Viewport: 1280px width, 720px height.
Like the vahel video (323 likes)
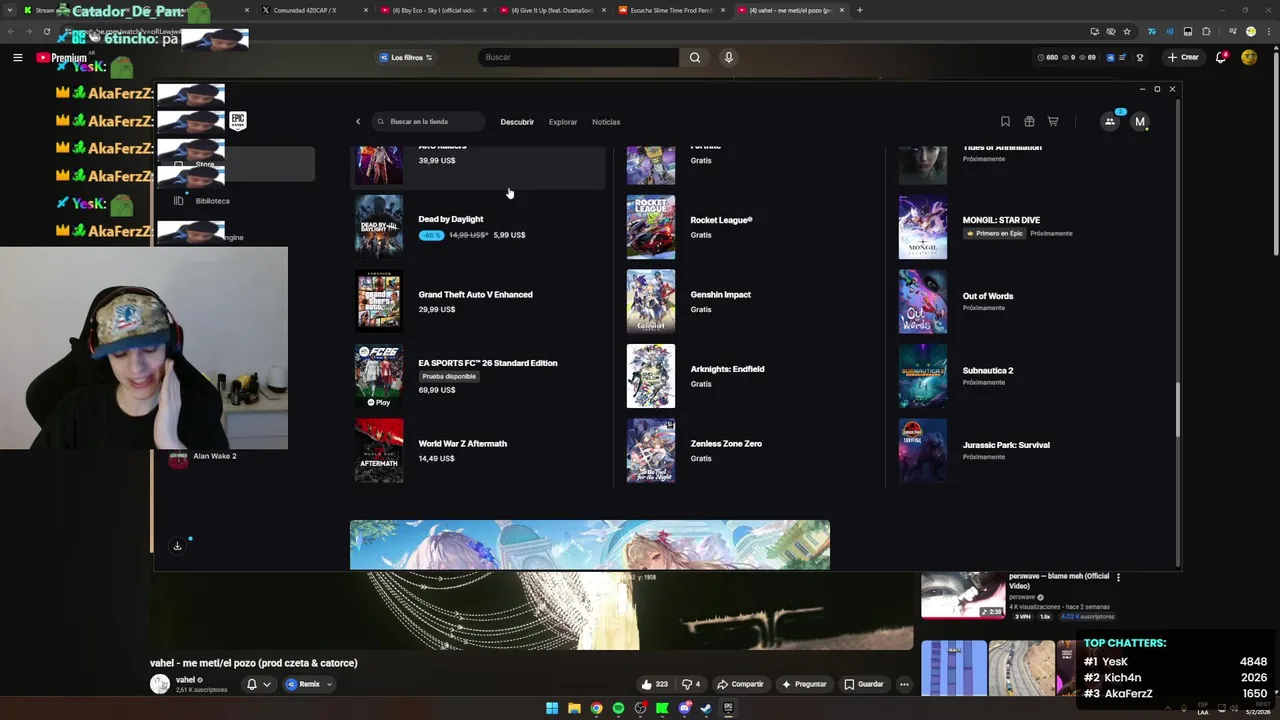click(655, 684)
